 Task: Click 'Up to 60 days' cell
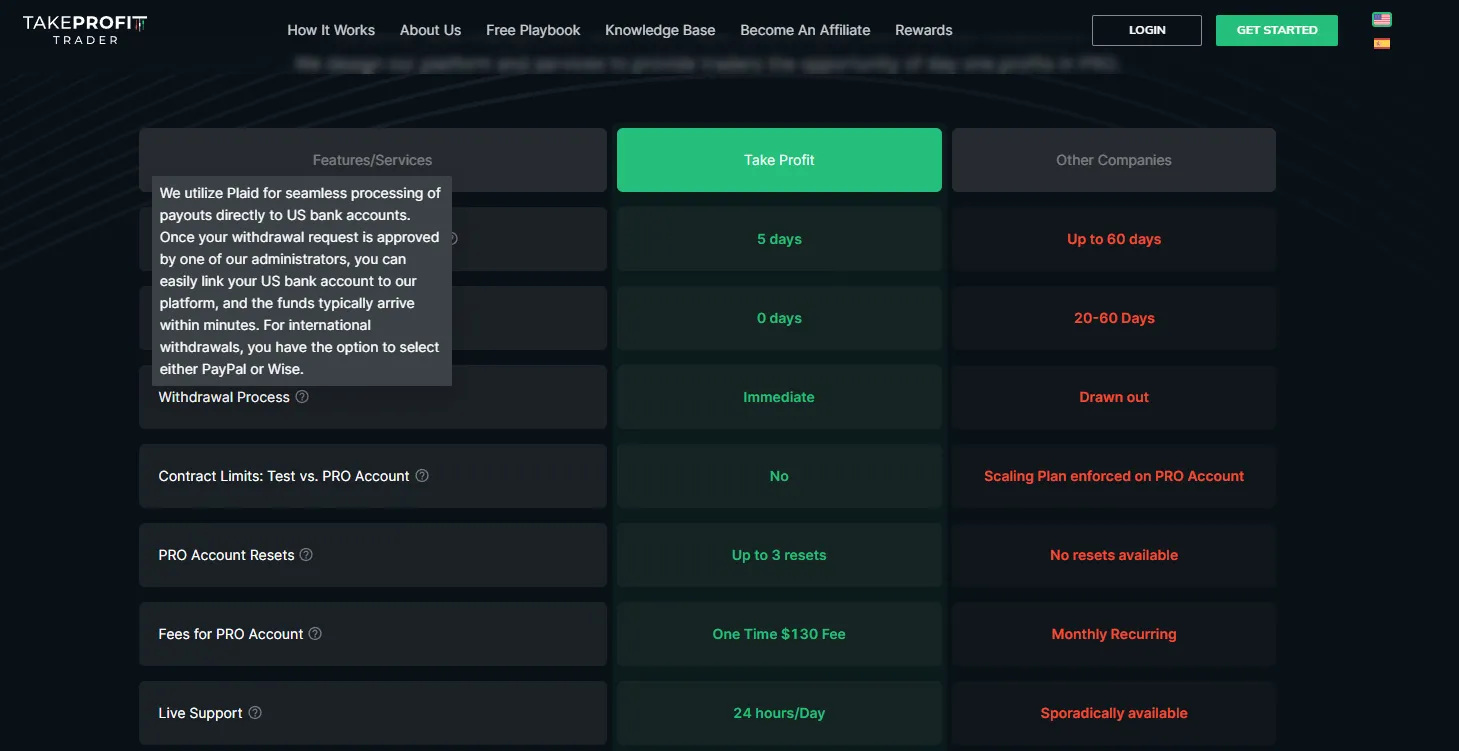(1114, 239)
